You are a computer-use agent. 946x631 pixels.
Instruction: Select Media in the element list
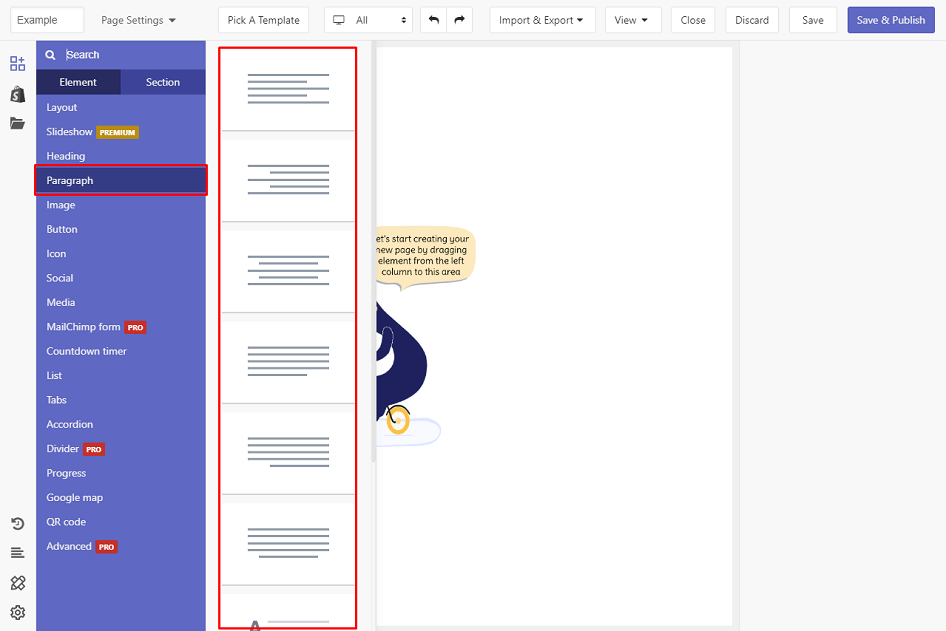[x=121, y=303]
